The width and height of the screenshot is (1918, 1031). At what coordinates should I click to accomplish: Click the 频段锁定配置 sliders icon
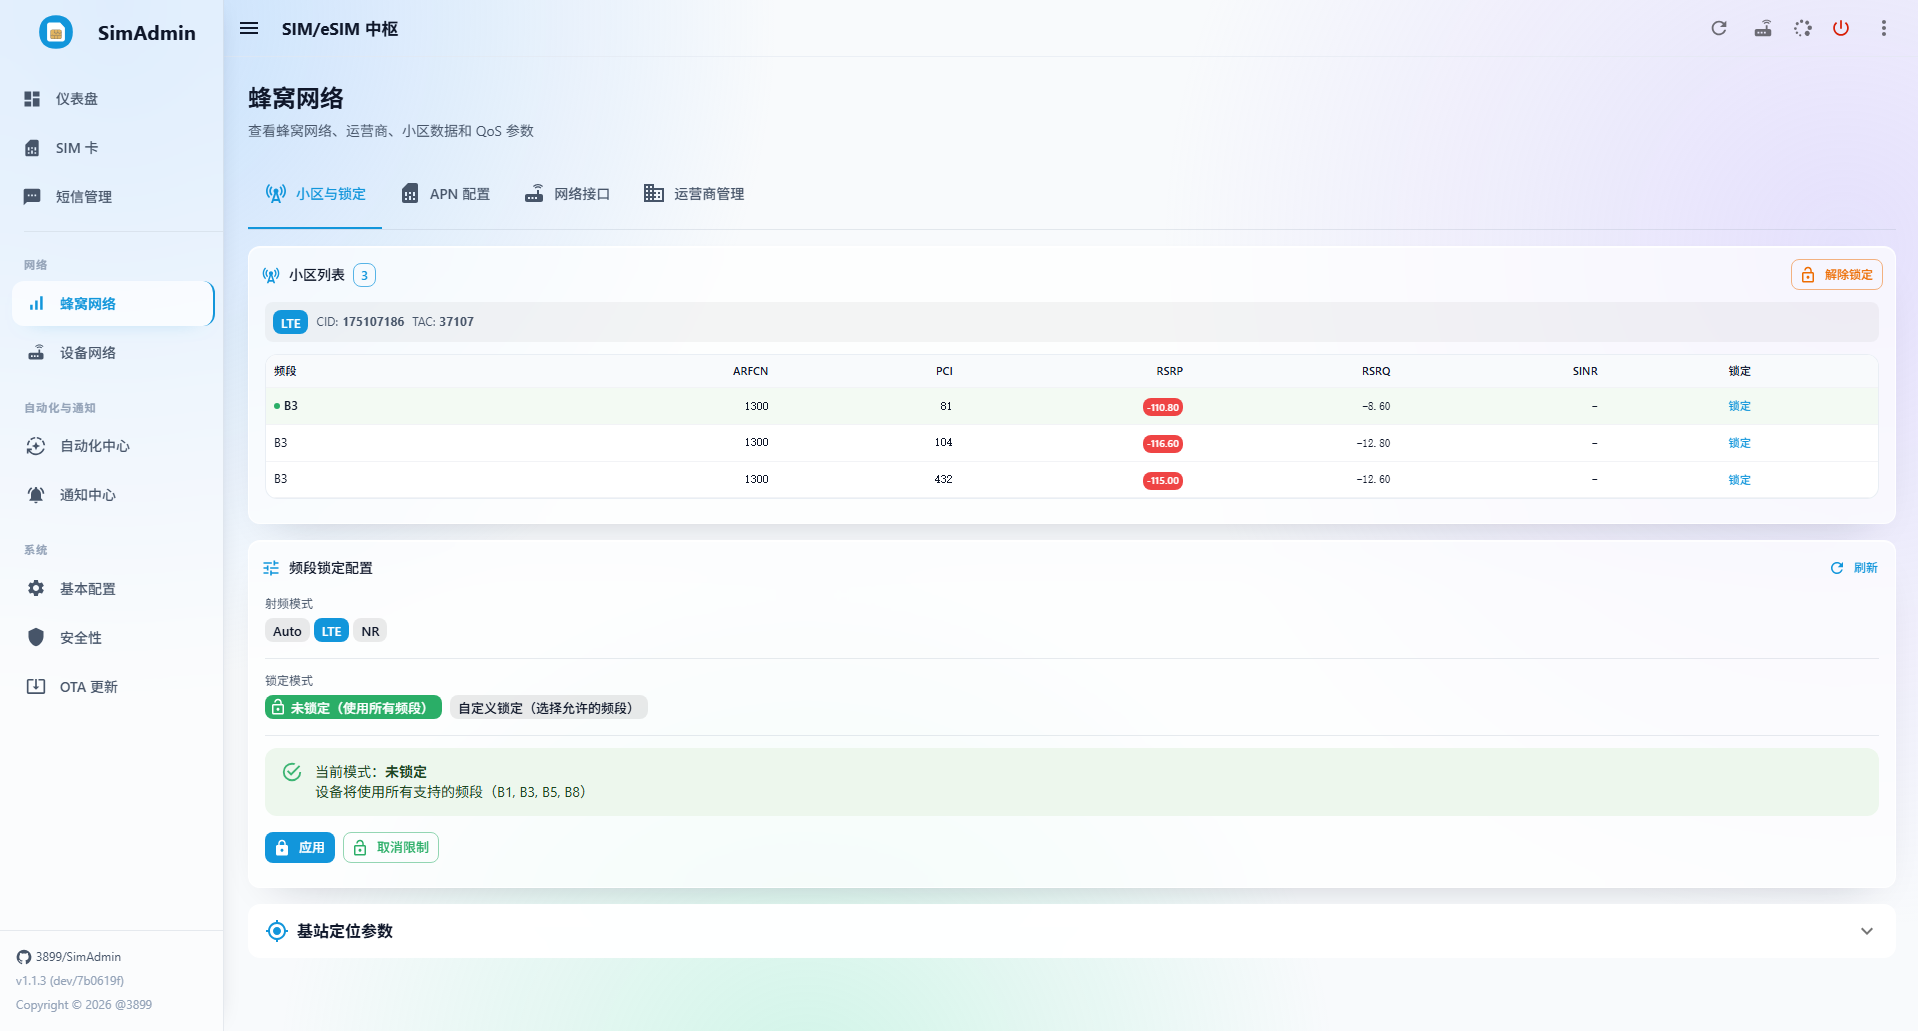pos(271,568)
